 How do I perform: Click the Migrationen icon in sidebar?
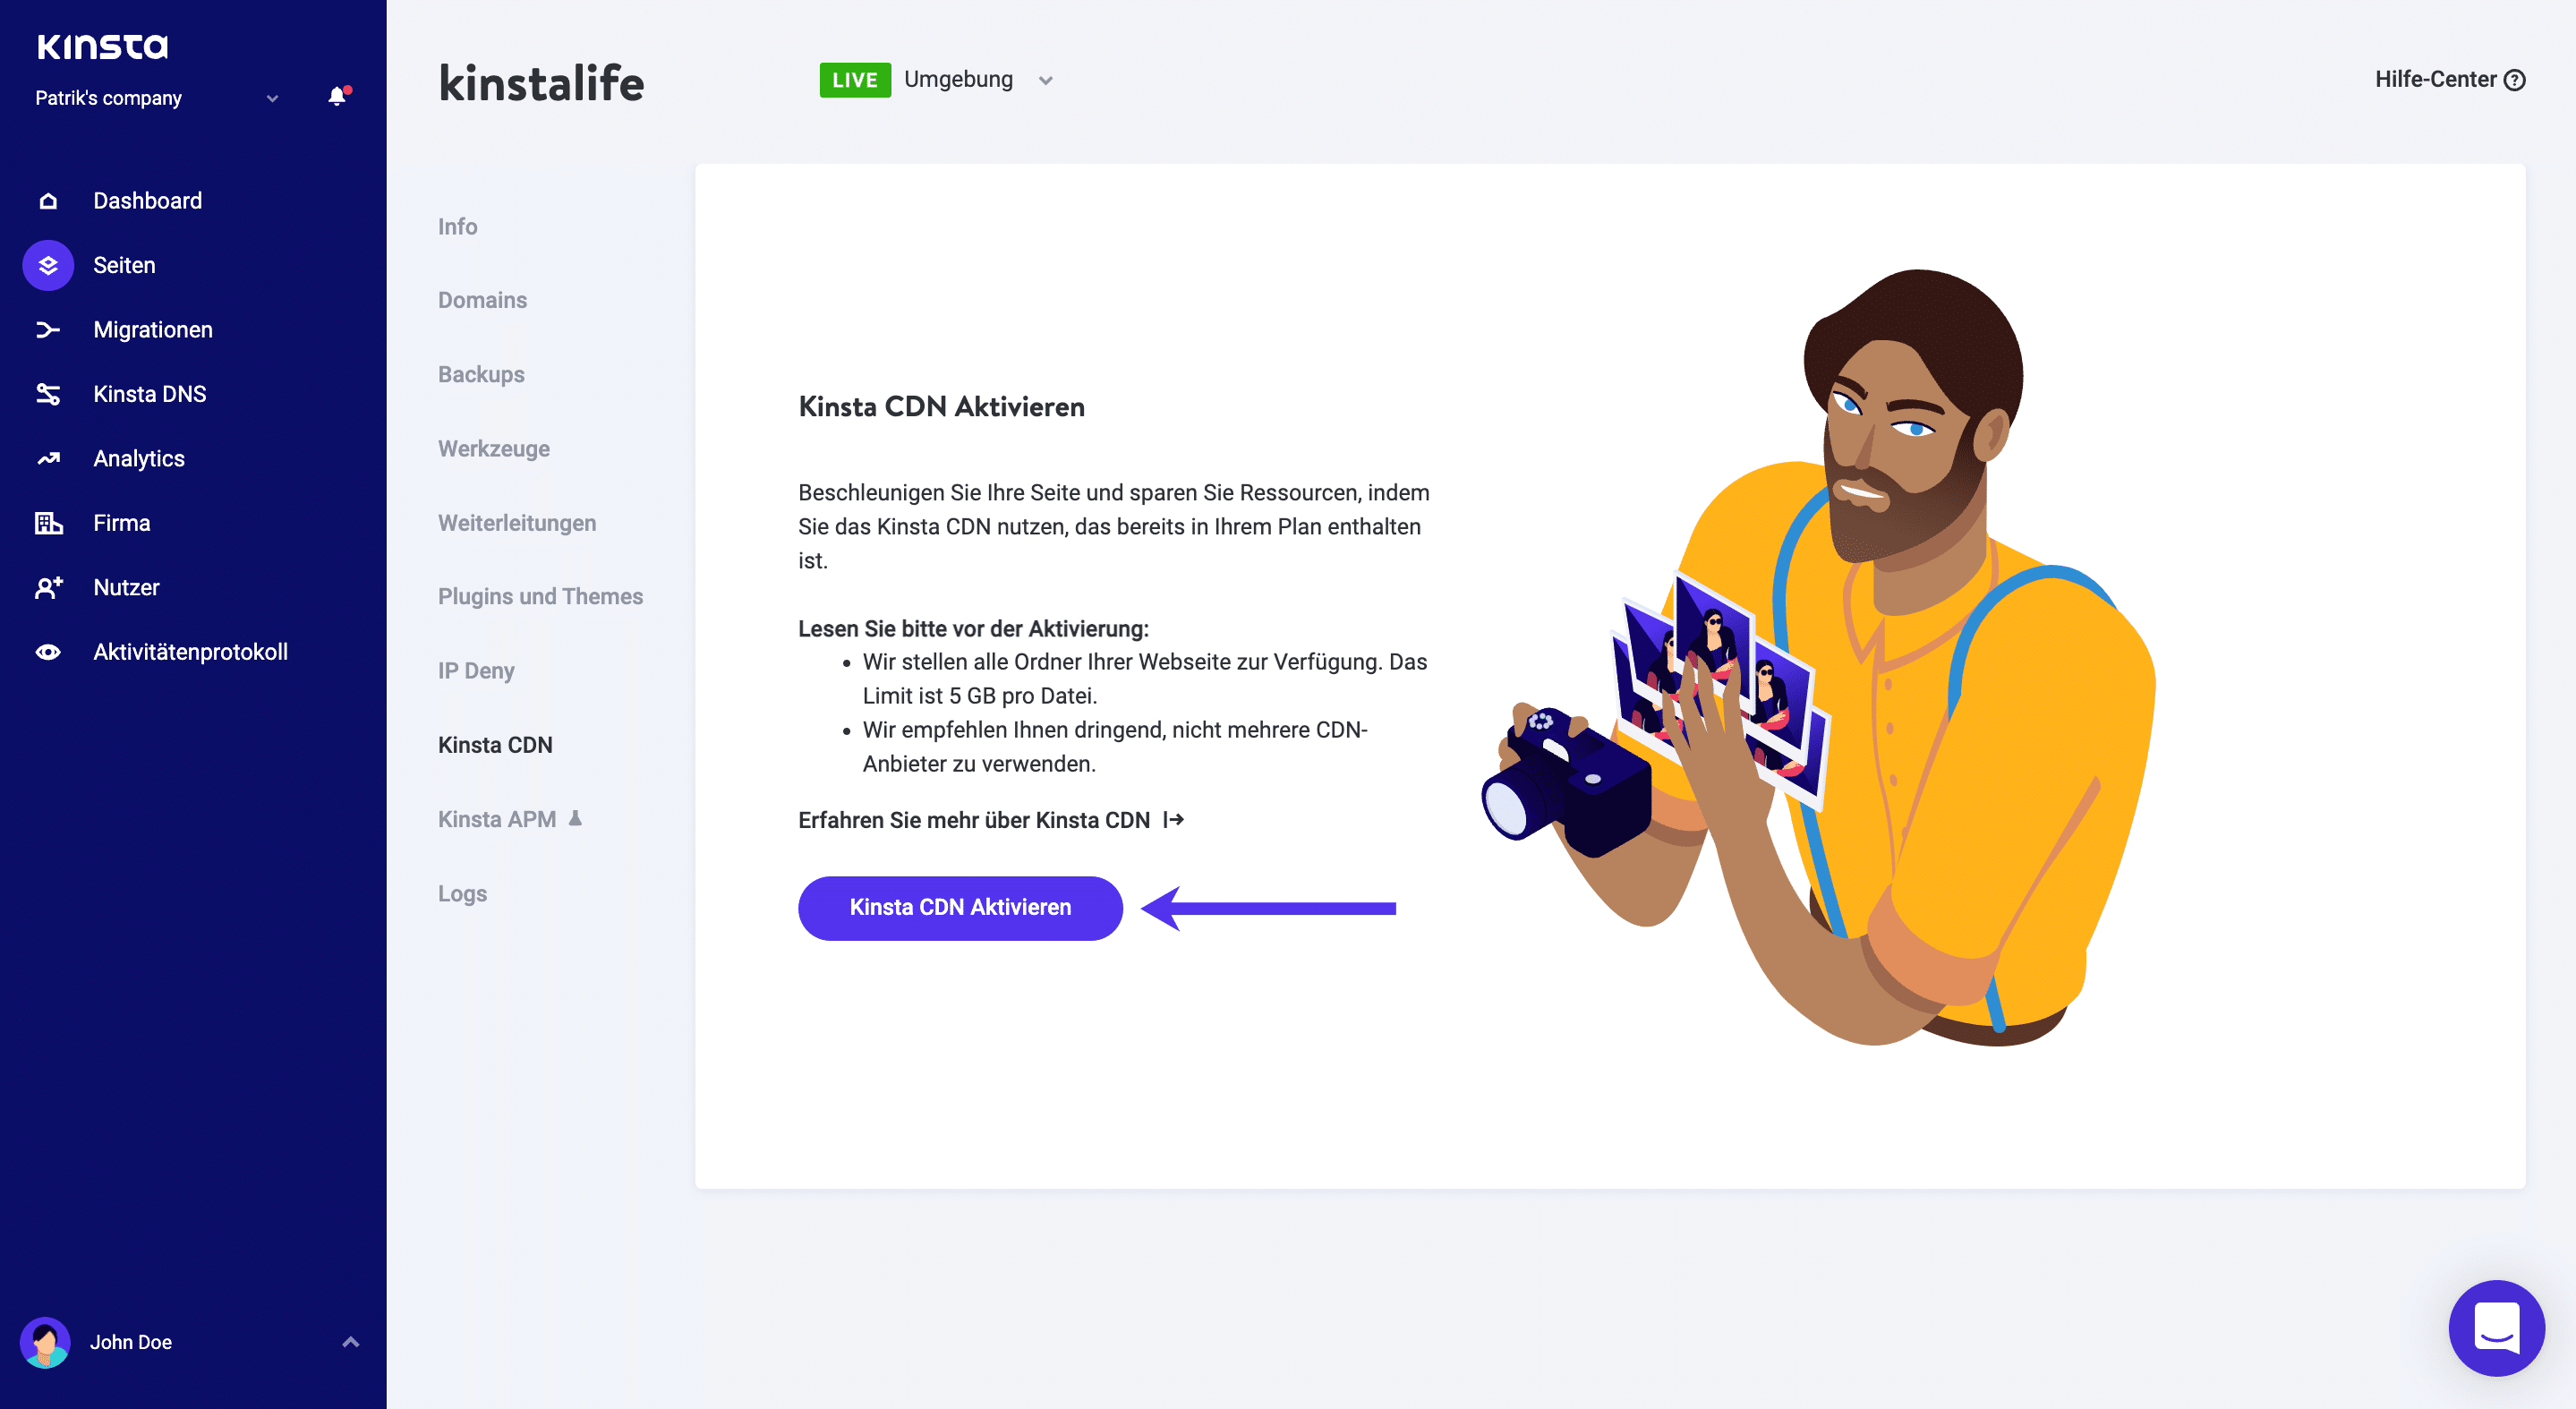click(47, 328)
